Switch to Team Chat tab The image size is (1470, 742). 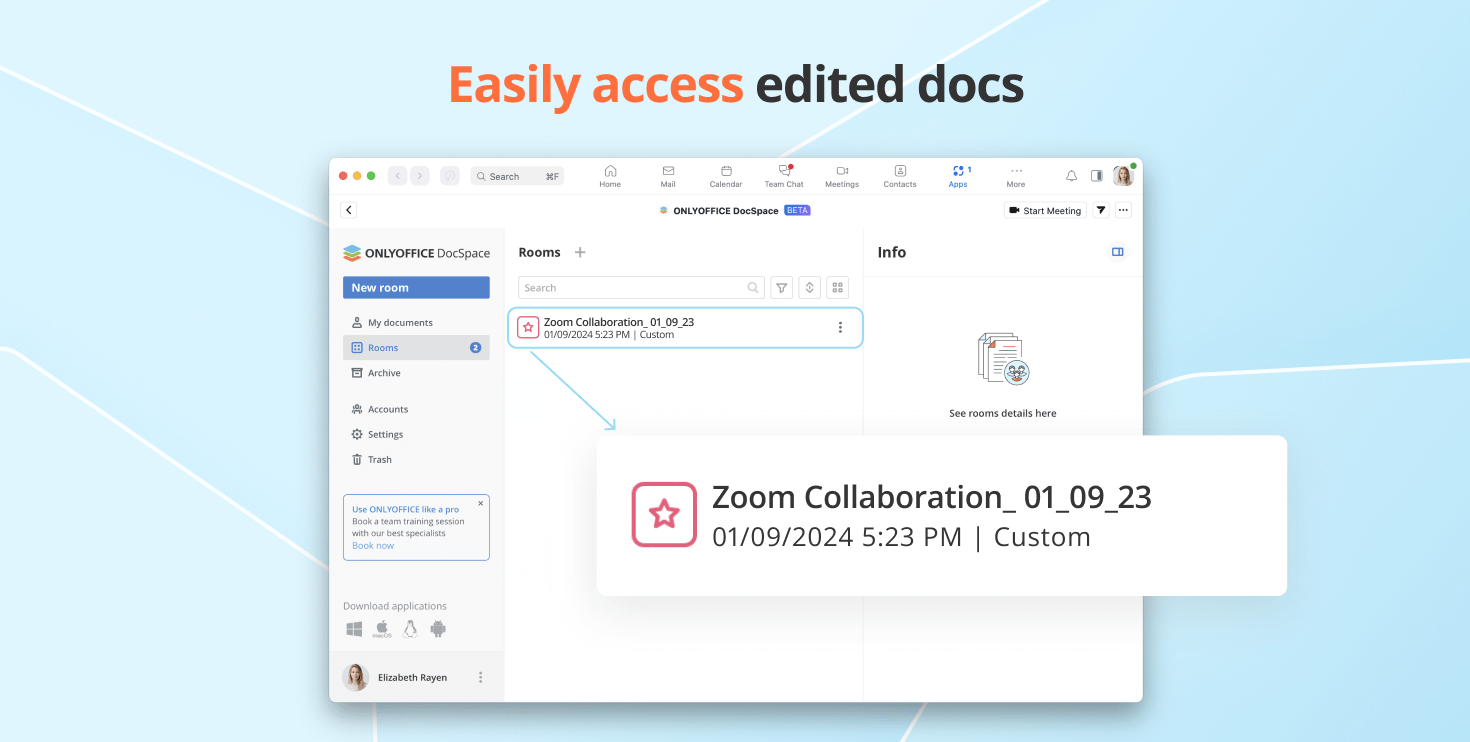784,176
